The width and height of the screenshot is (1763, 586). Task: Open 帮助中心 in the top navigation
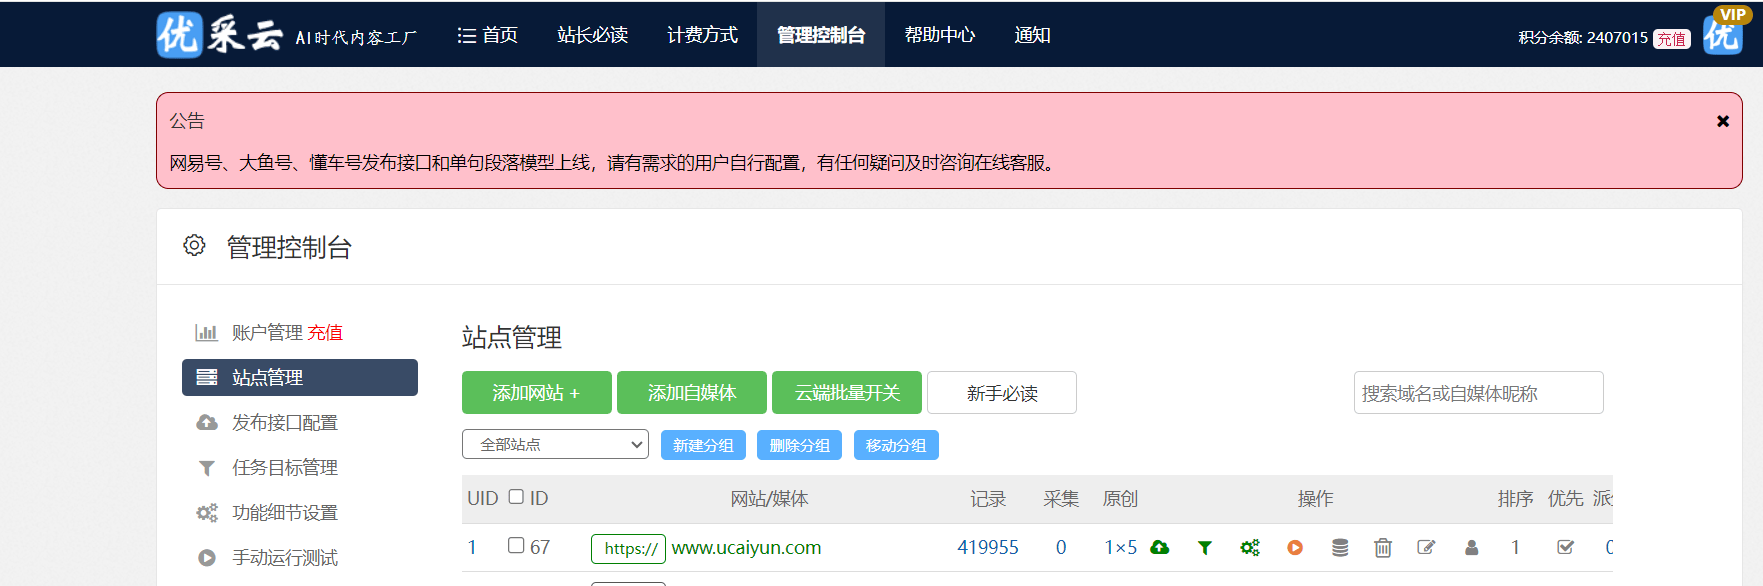(939, 35)
